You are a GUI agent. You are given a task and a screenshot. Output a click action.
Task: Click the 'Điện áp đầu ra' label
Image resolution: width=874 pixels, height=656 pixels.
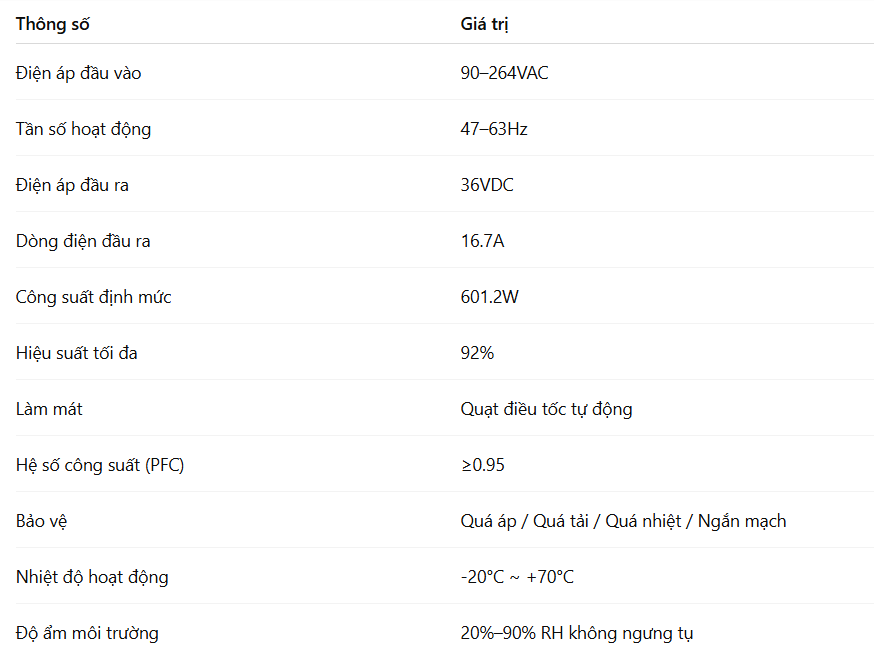(x=72, y=185)
